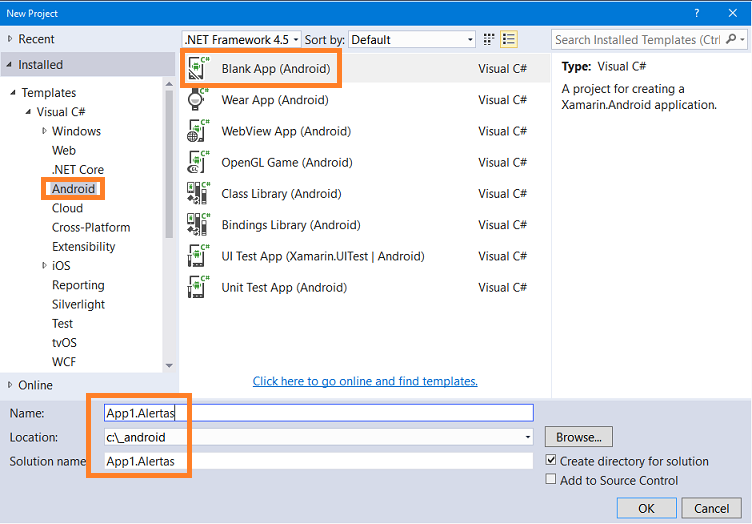Screen dimensions: 752x524
Task: Switch to medium icons list view
Action: tap(508, 39)
